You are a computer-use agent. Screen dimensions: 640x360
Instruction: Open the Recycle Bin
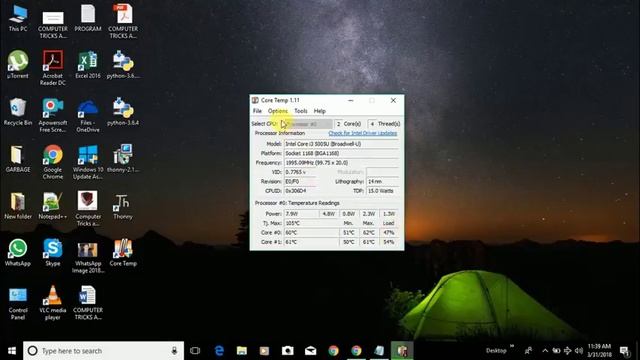click(x=18, y=111)
